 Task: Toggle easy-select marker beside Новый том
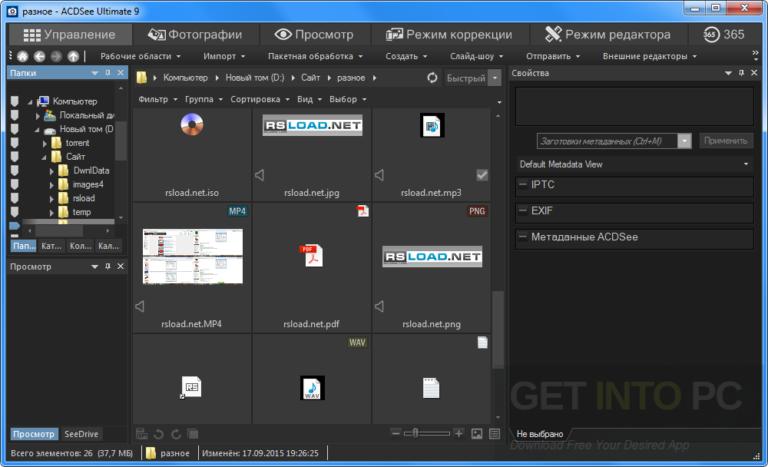[15, 128]
